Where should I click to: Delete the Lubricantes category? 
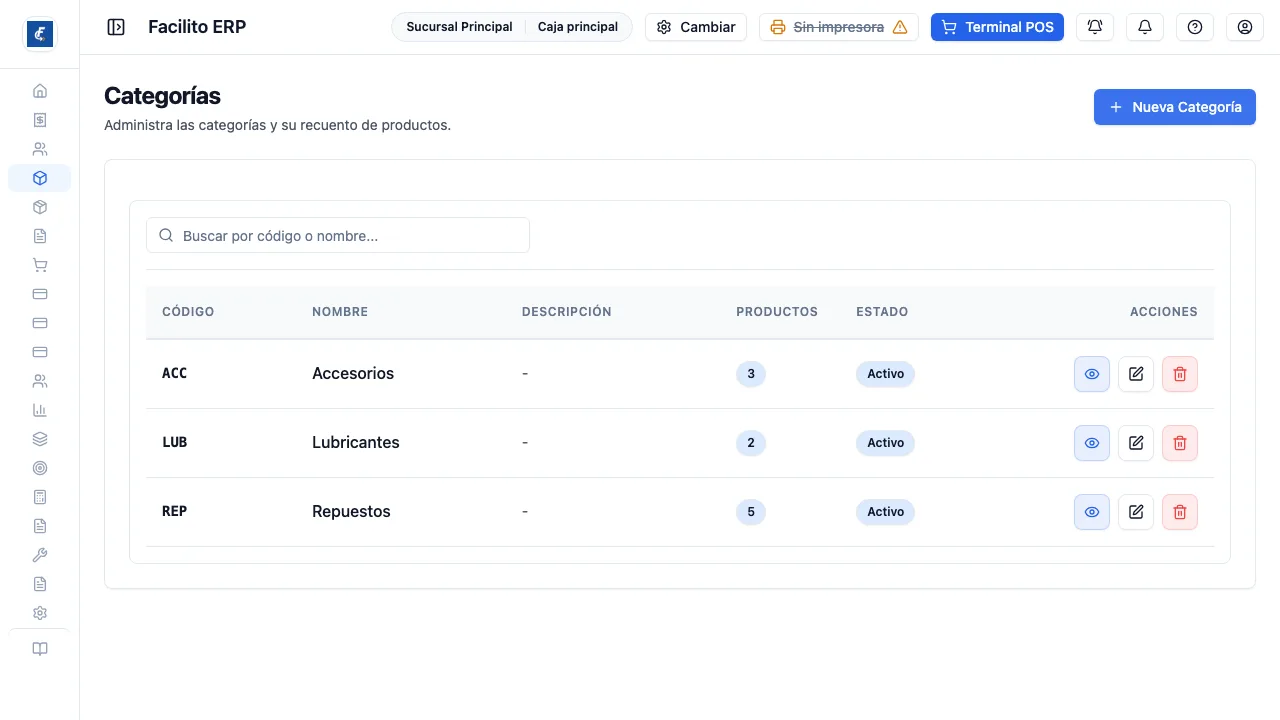(x=1180, y=443)
